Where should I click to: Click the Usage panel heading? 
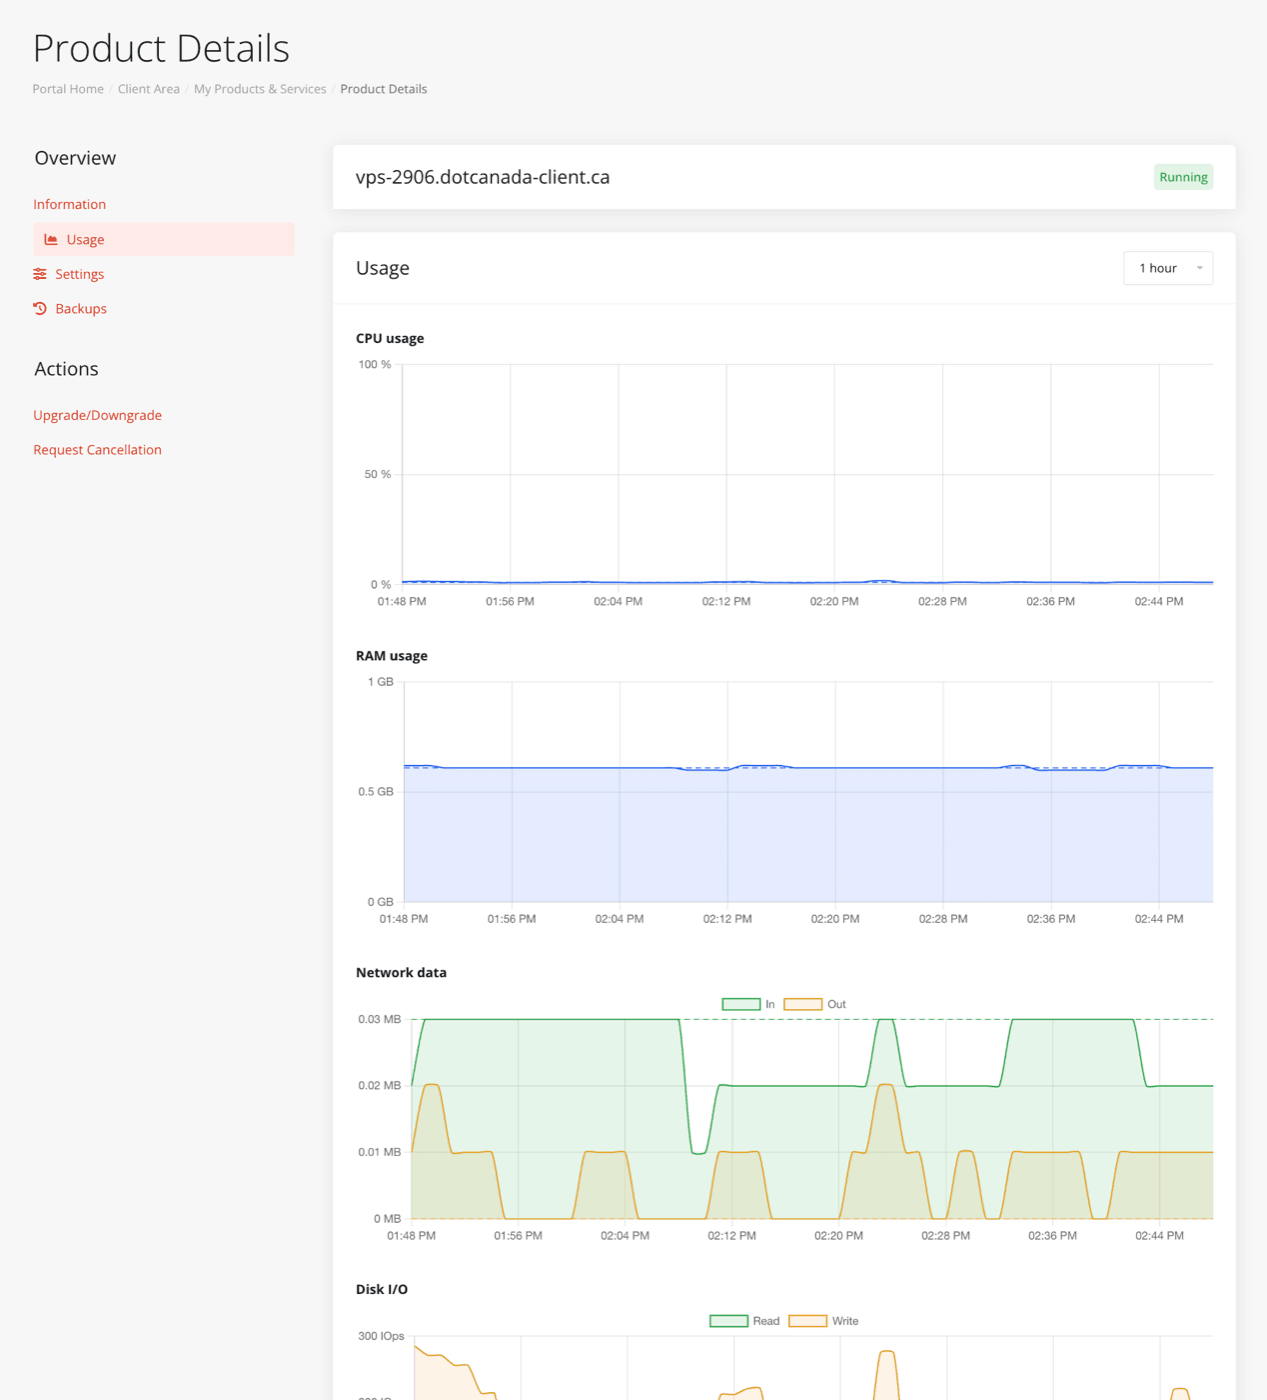[383, 268]
